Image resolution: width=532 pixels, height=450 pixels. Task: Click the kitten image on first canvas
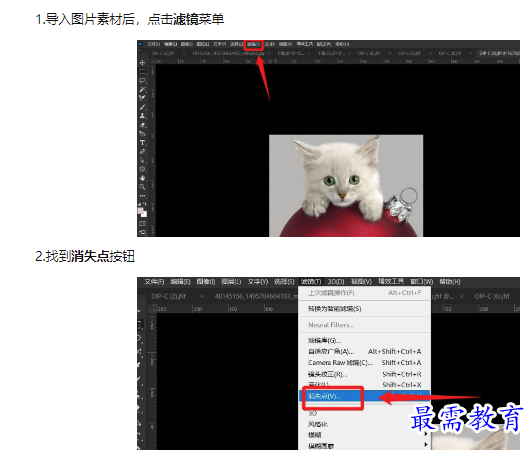click(346, 186)
